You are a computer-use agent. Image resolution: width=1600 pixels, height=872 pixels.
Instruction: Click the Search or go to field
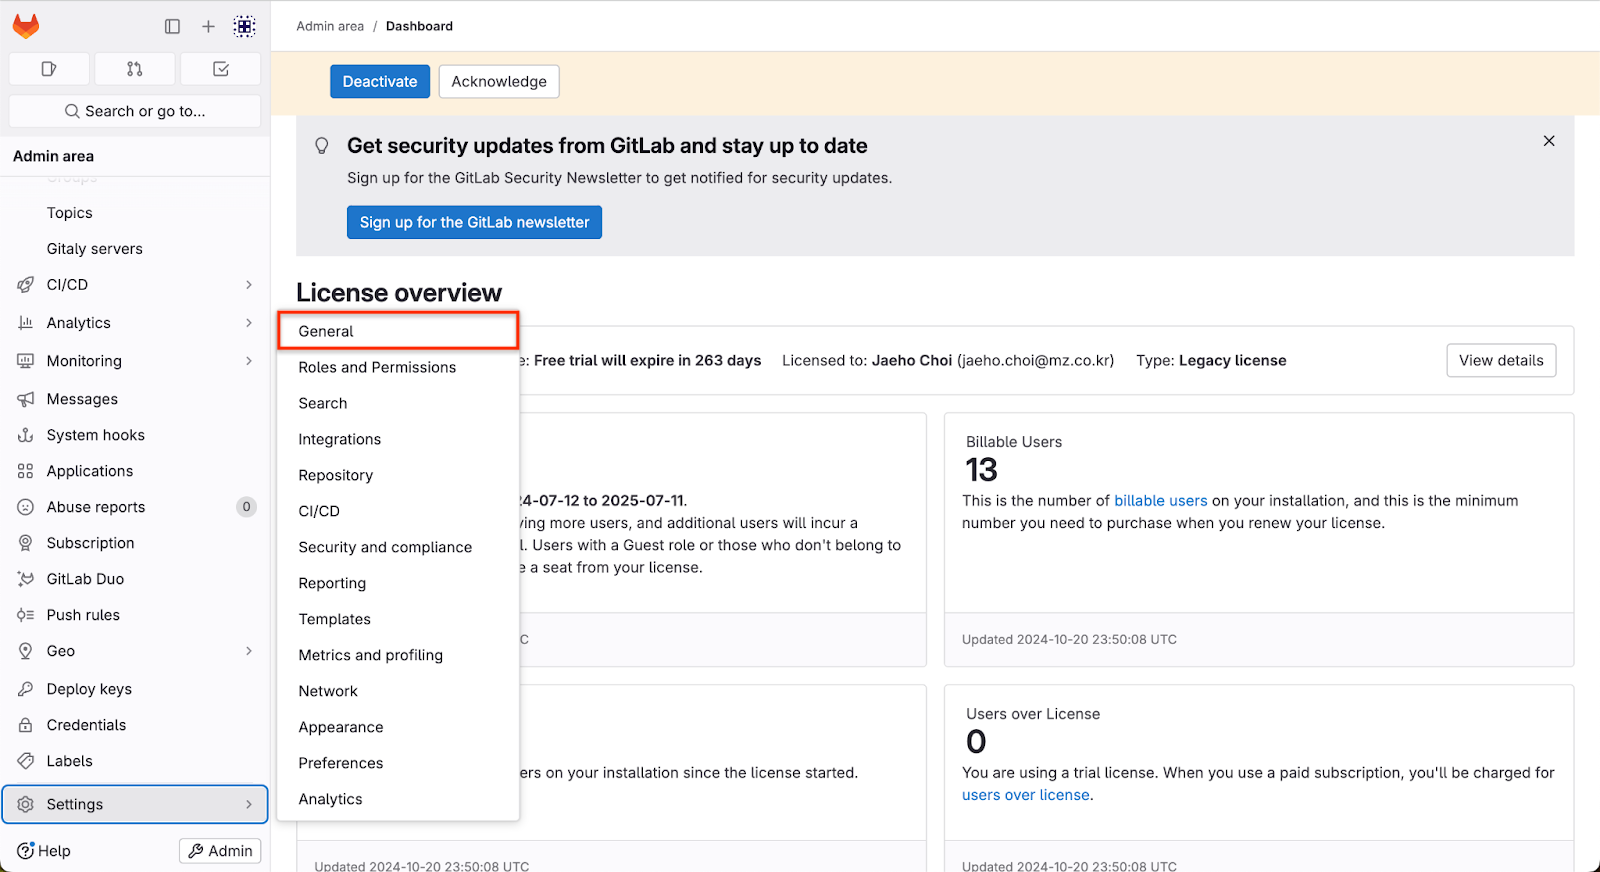click(135, 111)
